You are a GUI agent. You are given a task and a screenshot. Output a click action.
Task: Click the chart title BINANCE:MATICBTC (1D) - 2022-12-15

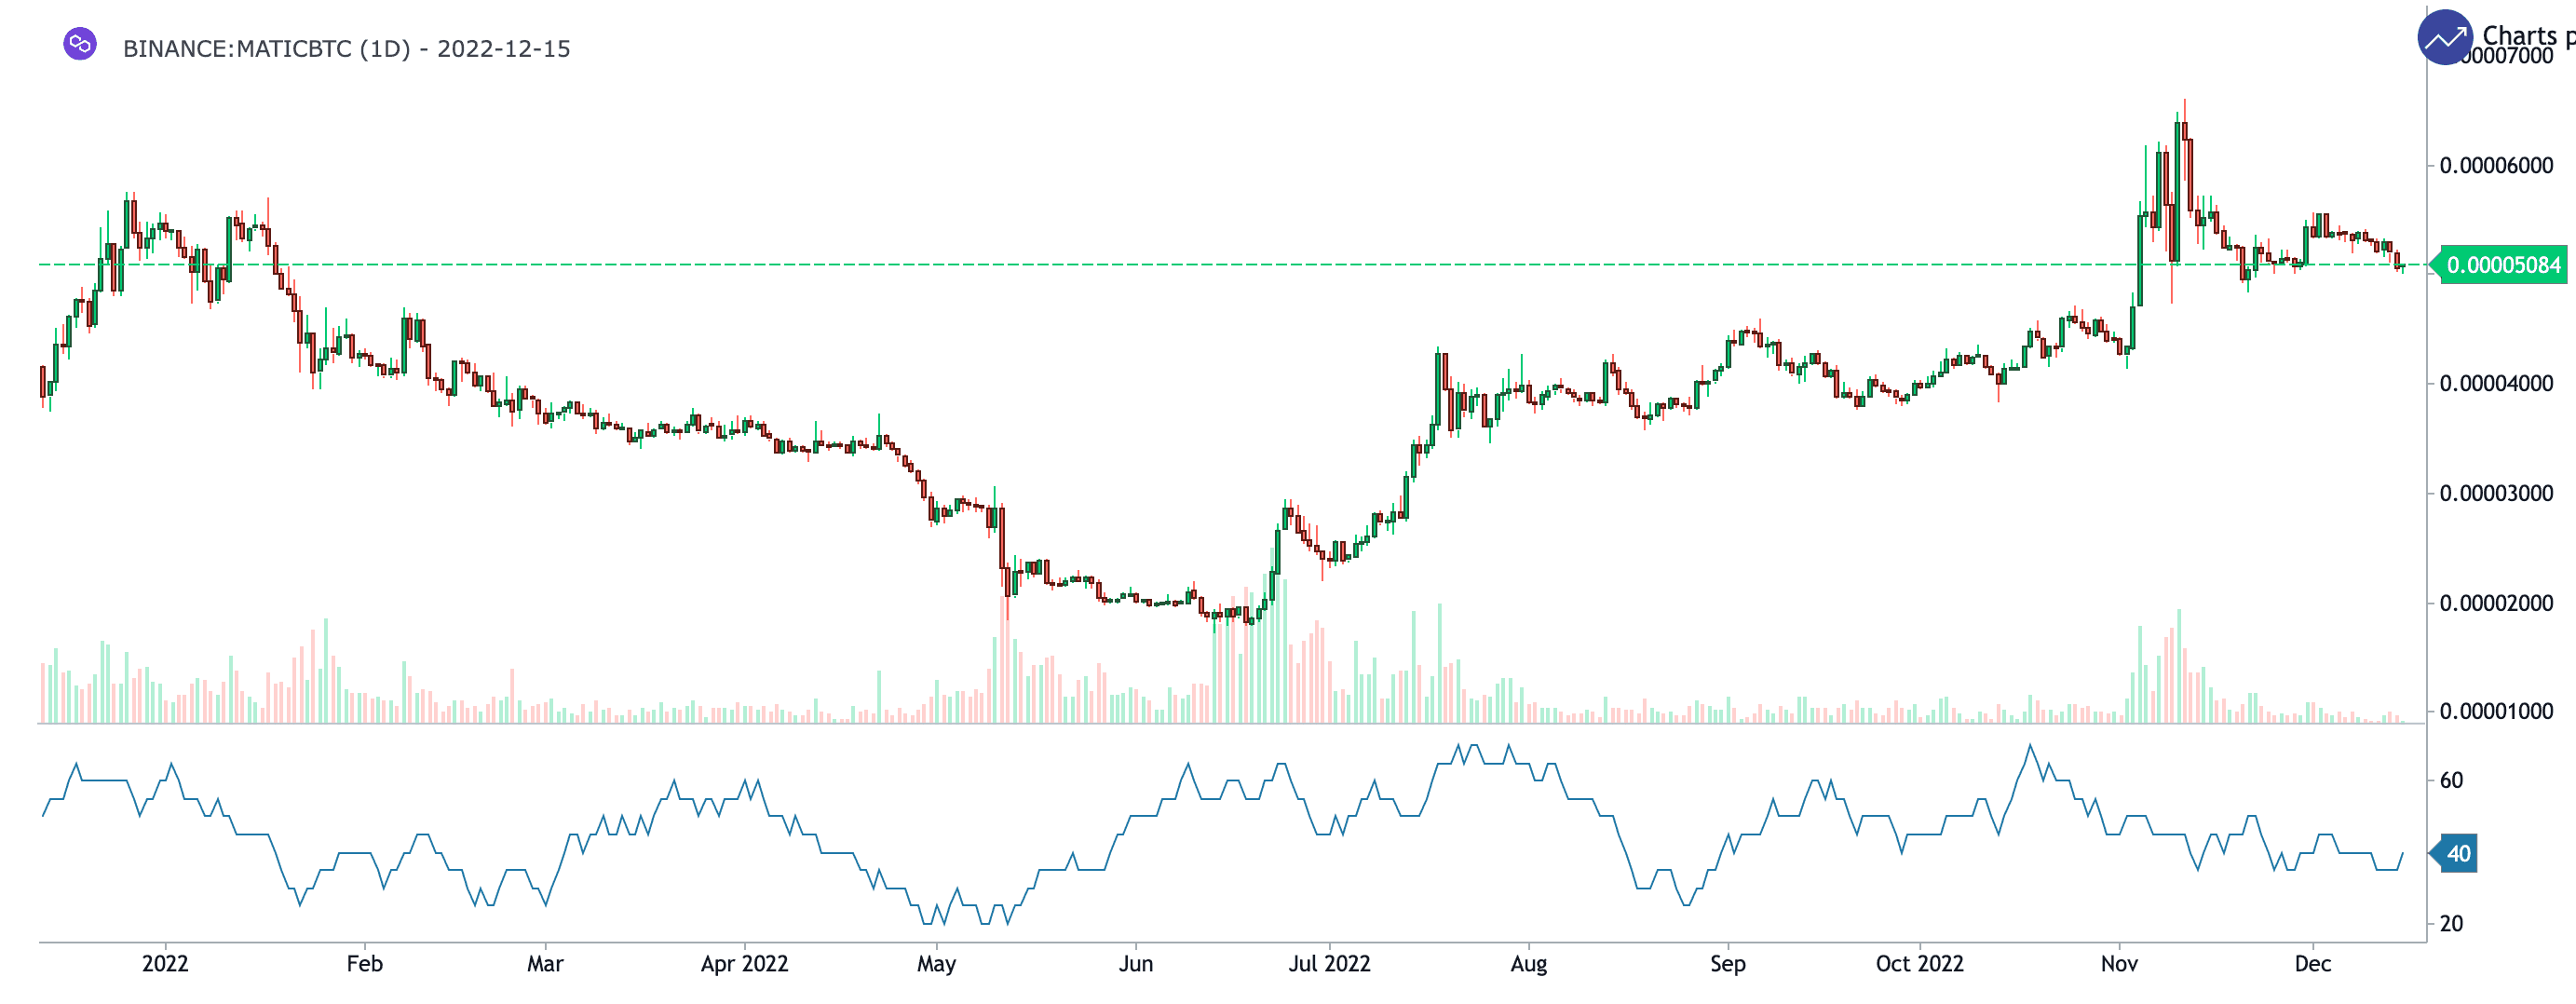(346, 49)
